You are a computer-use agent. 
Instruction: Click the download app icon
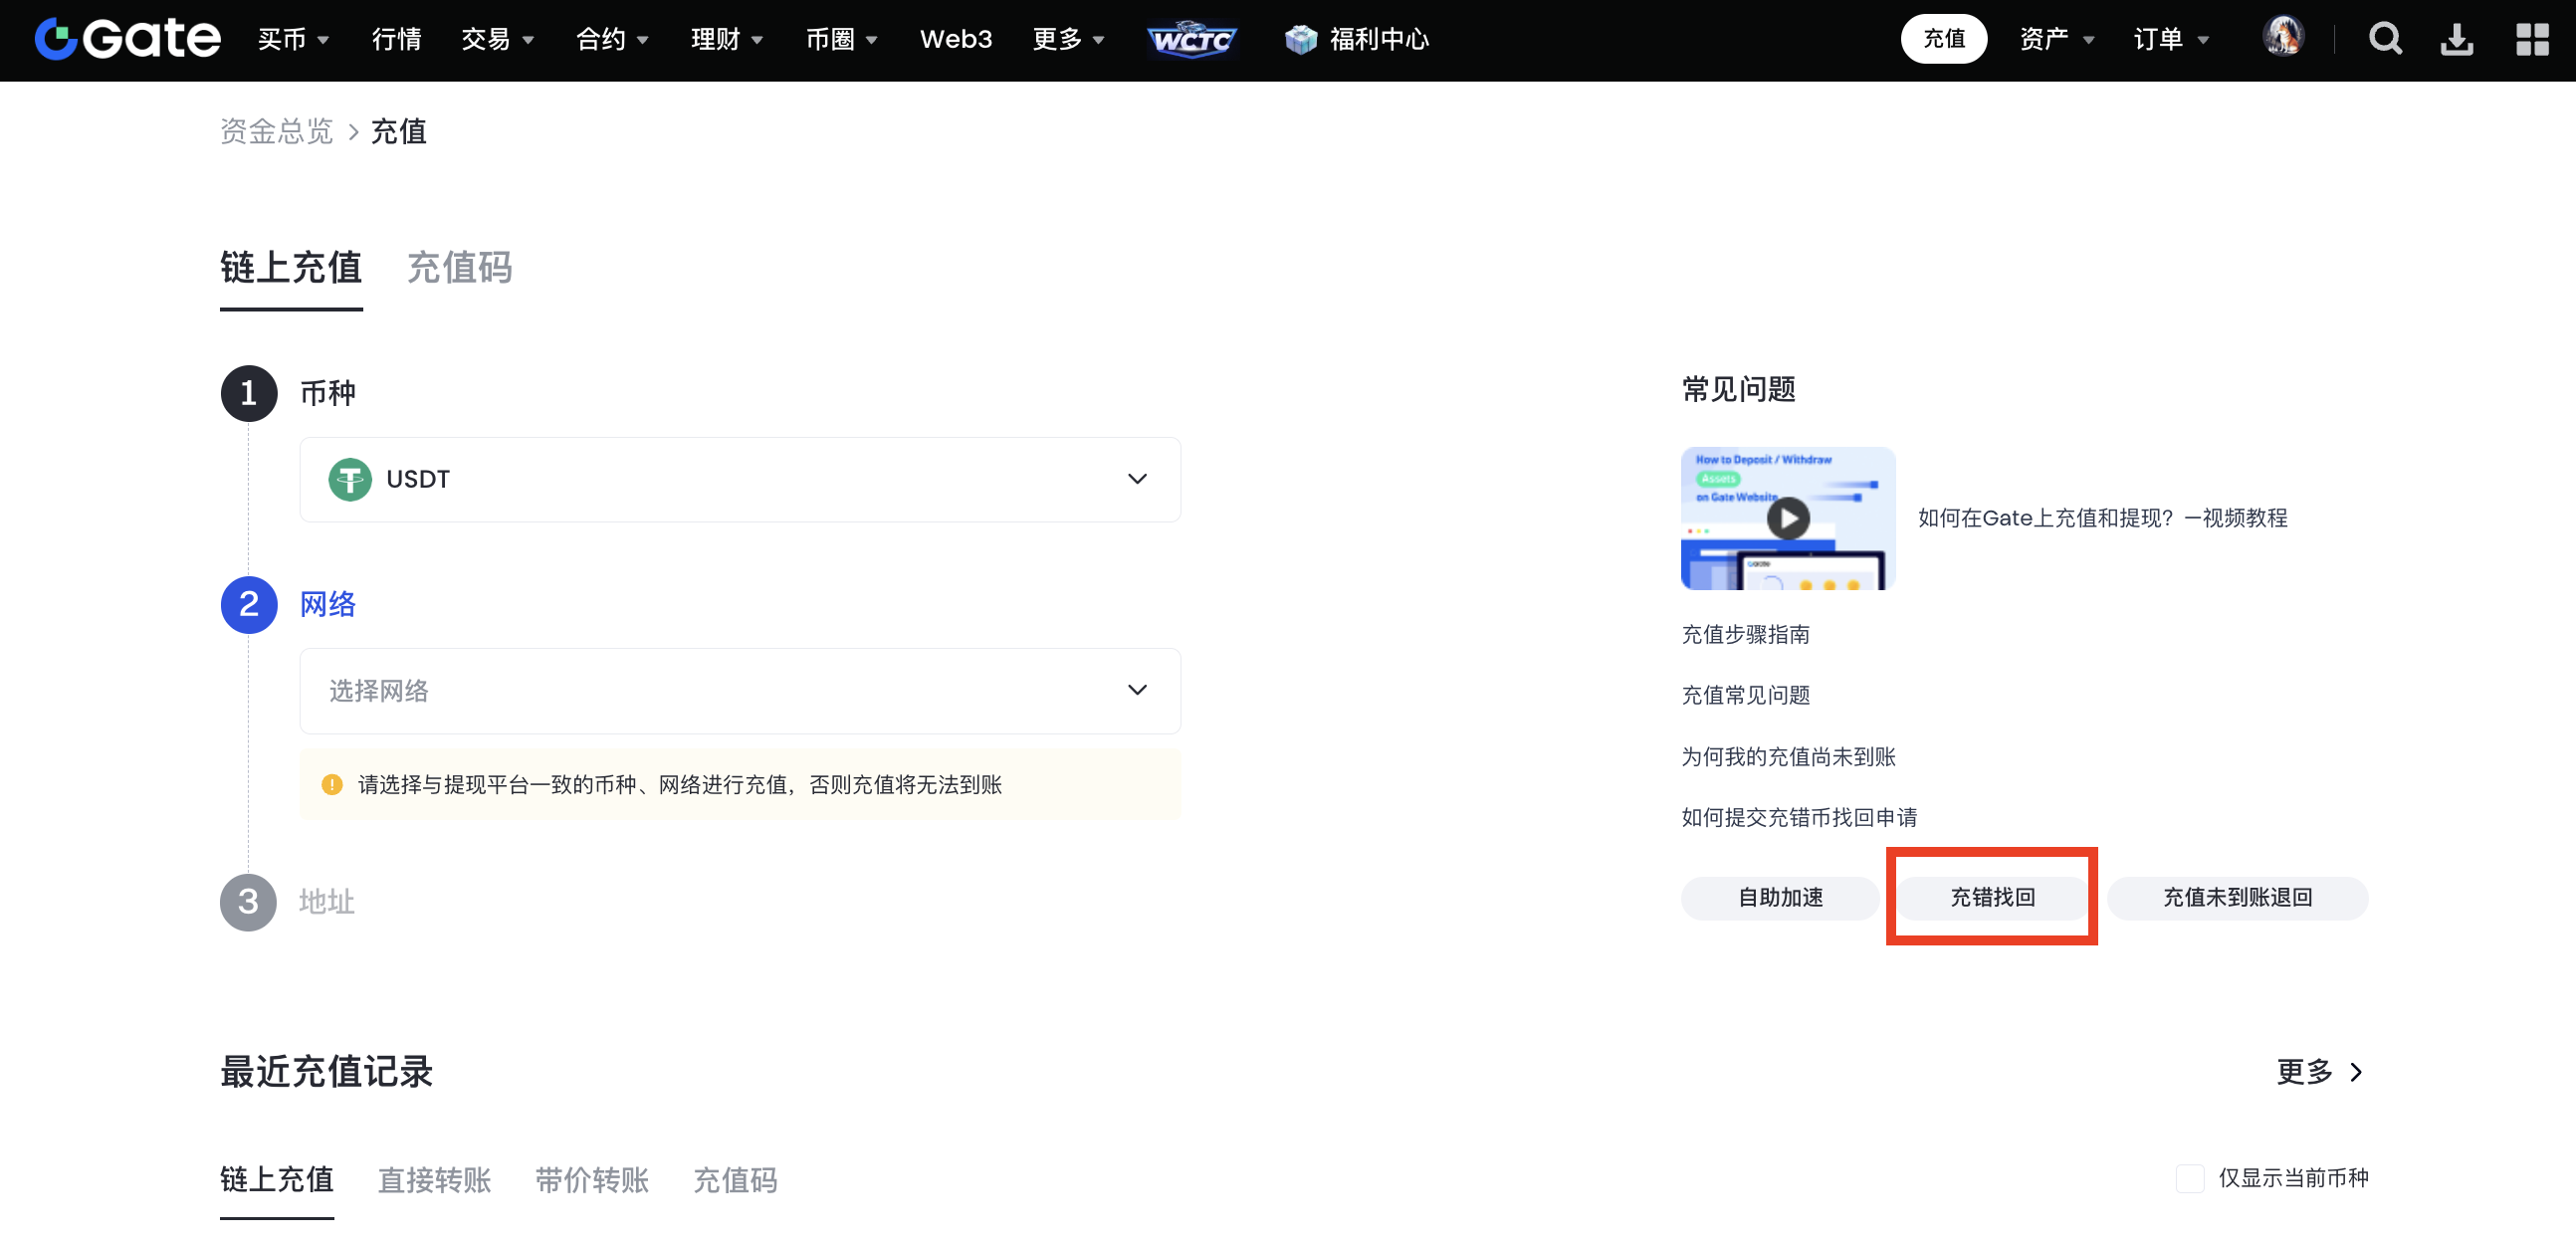pos(2457,39)
